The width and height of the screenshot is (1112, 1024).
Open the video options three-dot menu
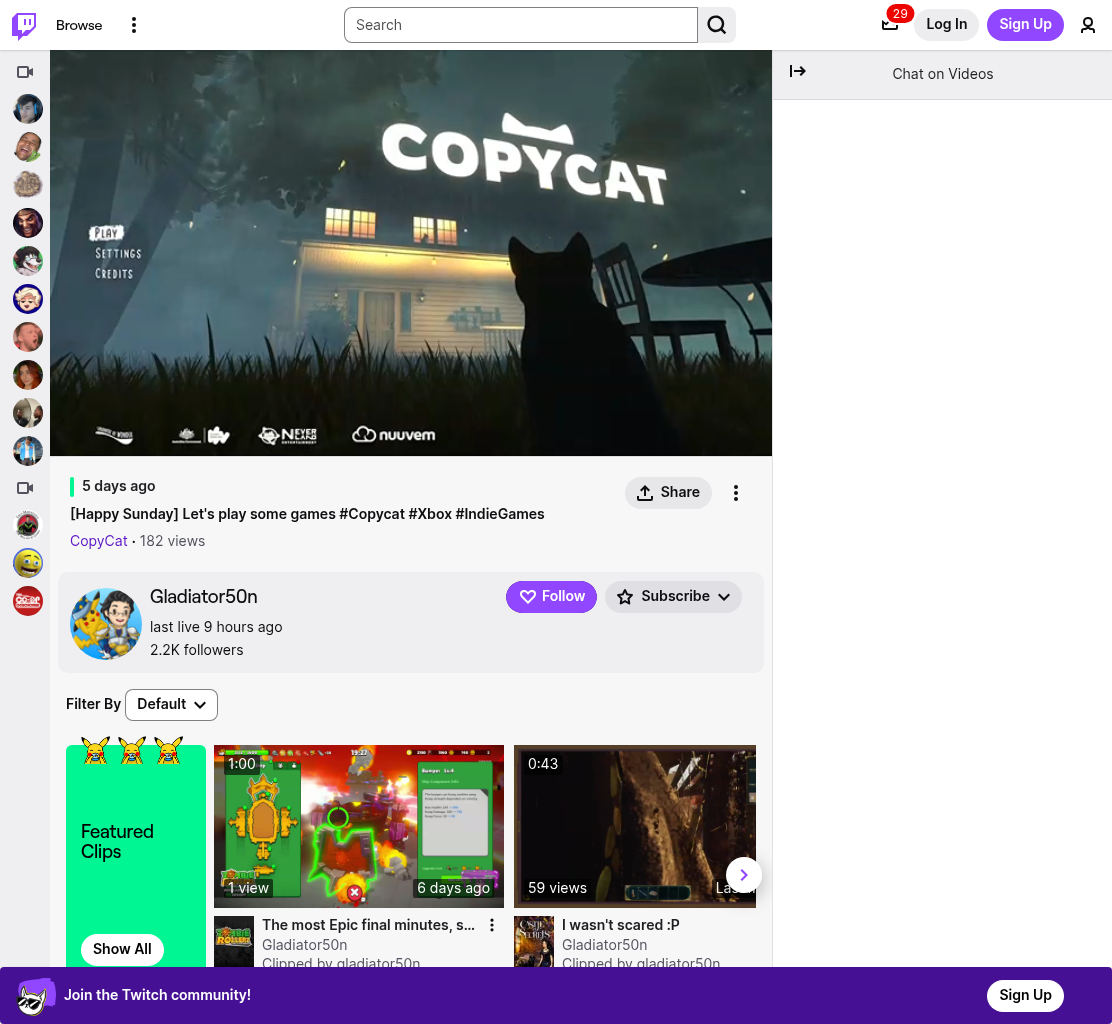point(735,493)
